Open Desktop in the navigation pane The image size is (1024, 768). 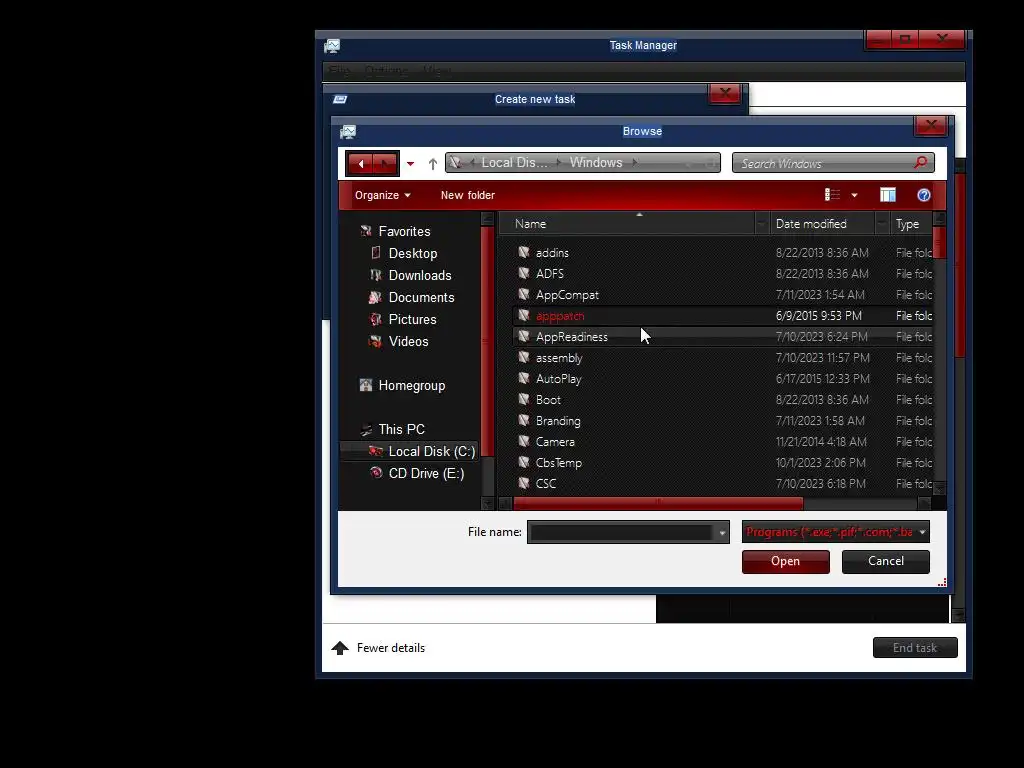[413, 253]
